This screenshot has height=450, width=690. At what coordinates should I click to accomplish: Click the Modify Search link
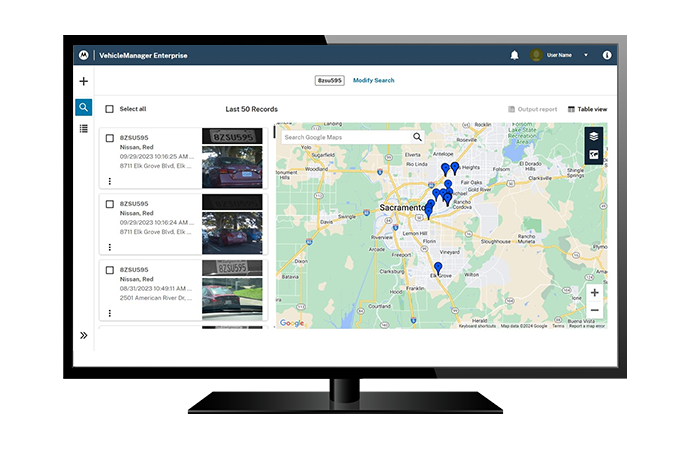373,80
